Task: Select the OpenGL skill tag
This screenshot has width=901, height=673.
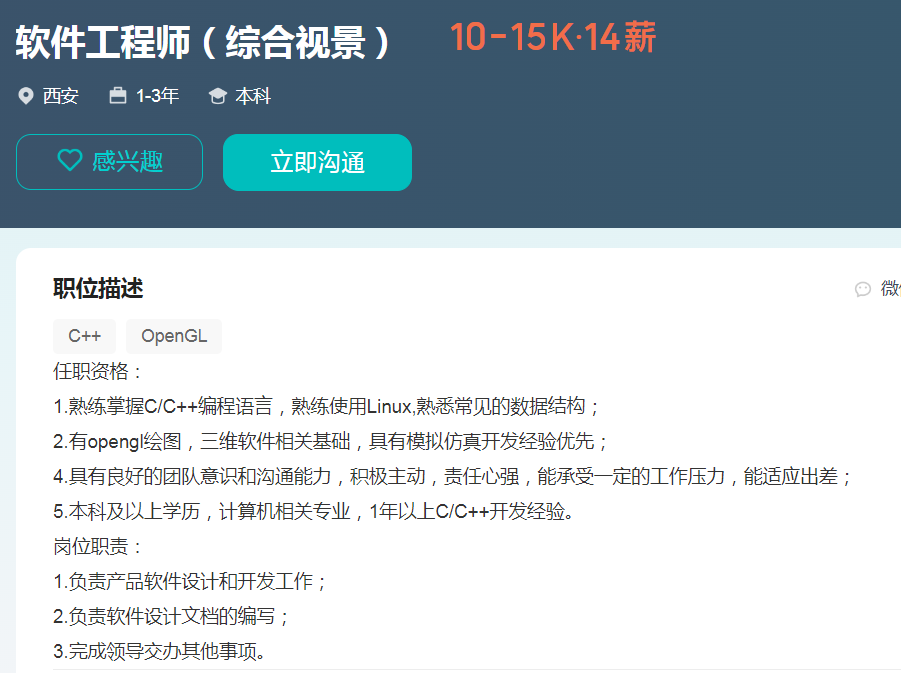Action: pyautogui.click(x=174, y=336)
